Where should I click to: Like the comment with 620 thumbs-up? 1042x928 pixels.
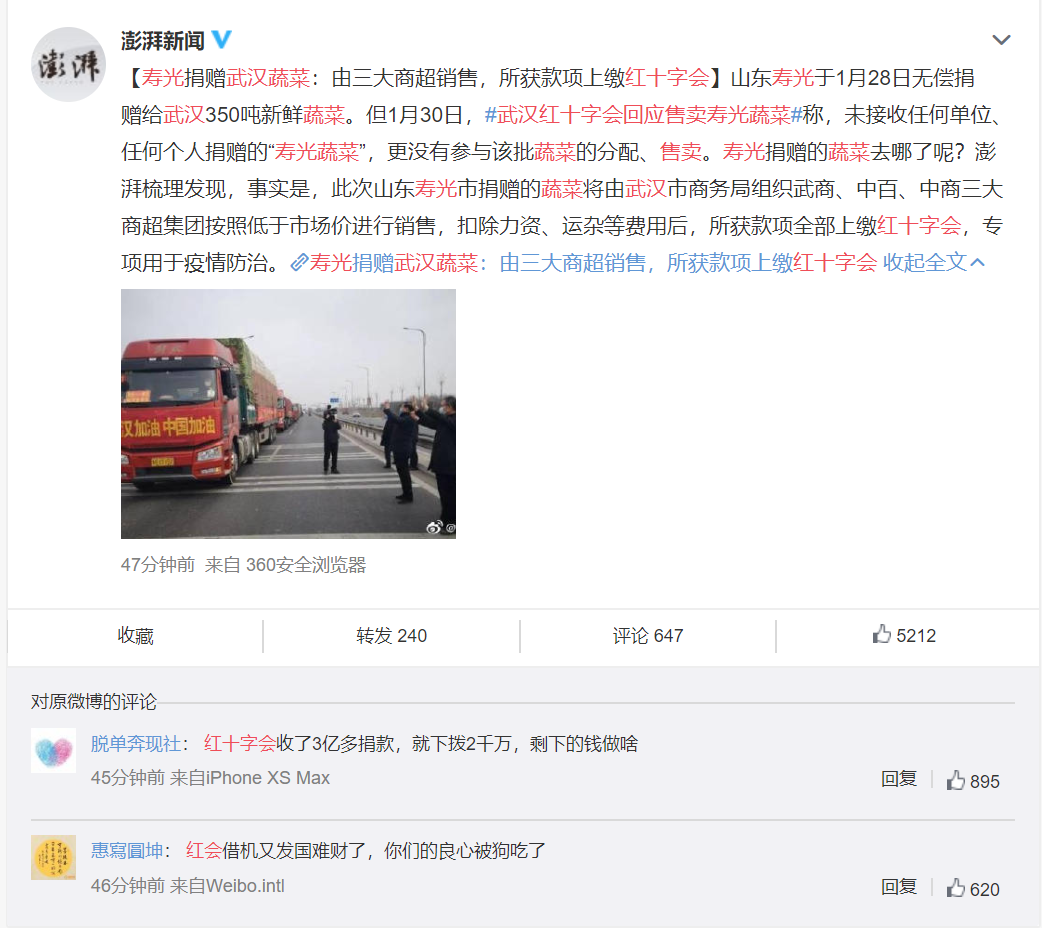[x=973, y=888]
